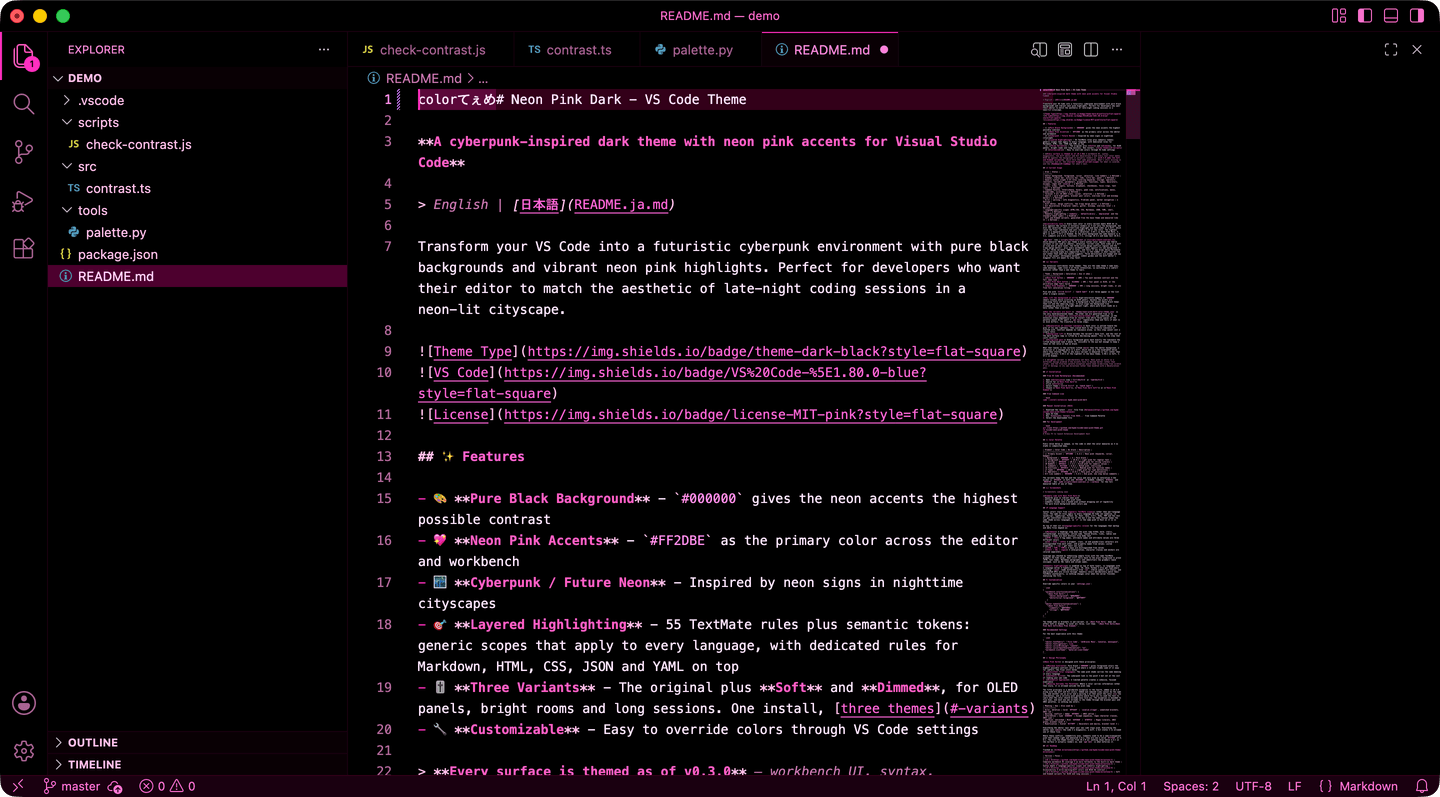Open check-contrast.js in file tree

pos(138,144)
